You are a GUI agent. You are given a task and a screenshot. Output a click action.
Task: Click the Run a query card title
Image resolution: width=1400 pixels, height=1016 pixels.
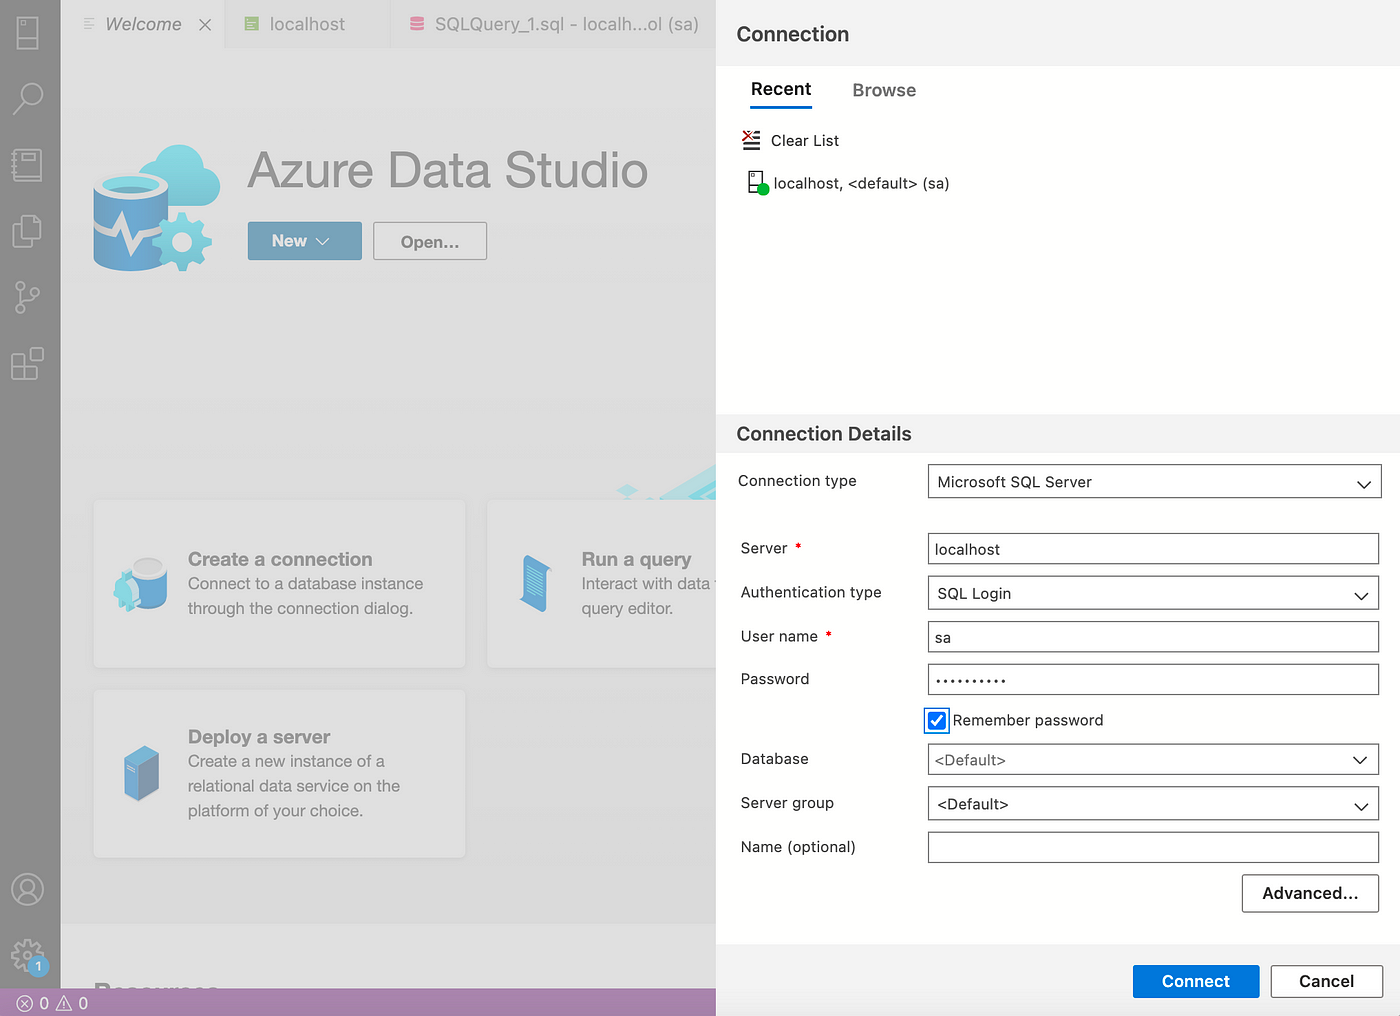point(637,559)
